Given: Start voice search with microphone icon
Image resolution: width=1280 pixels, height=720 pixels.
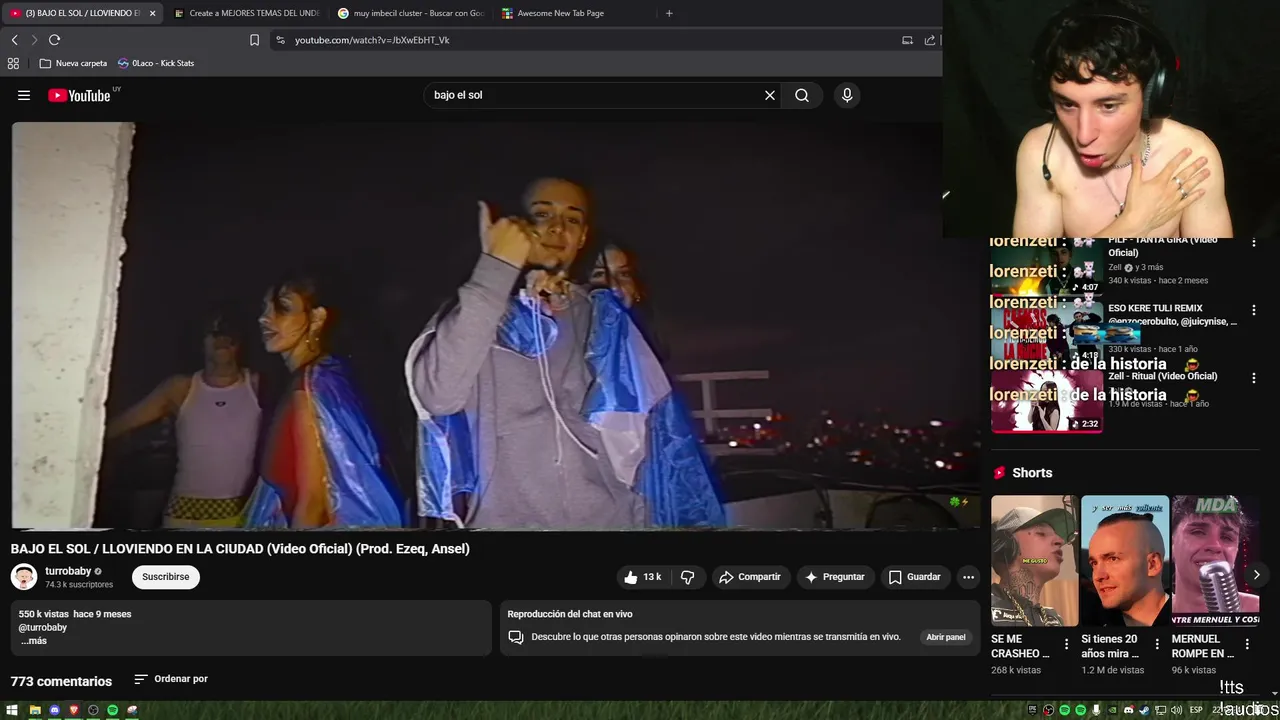Looking at the screenshot, I should click(847, 95).
